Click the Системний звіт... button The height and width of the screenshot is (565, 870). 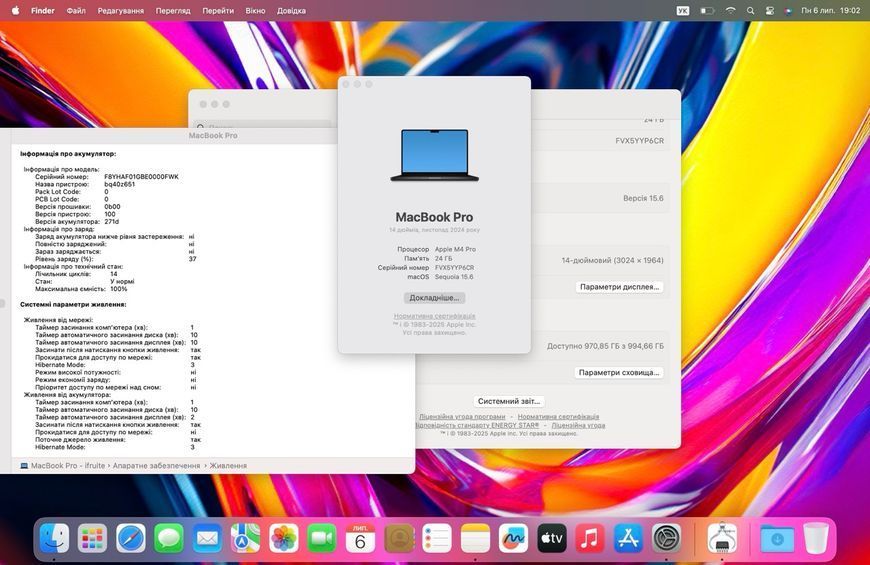509,401
